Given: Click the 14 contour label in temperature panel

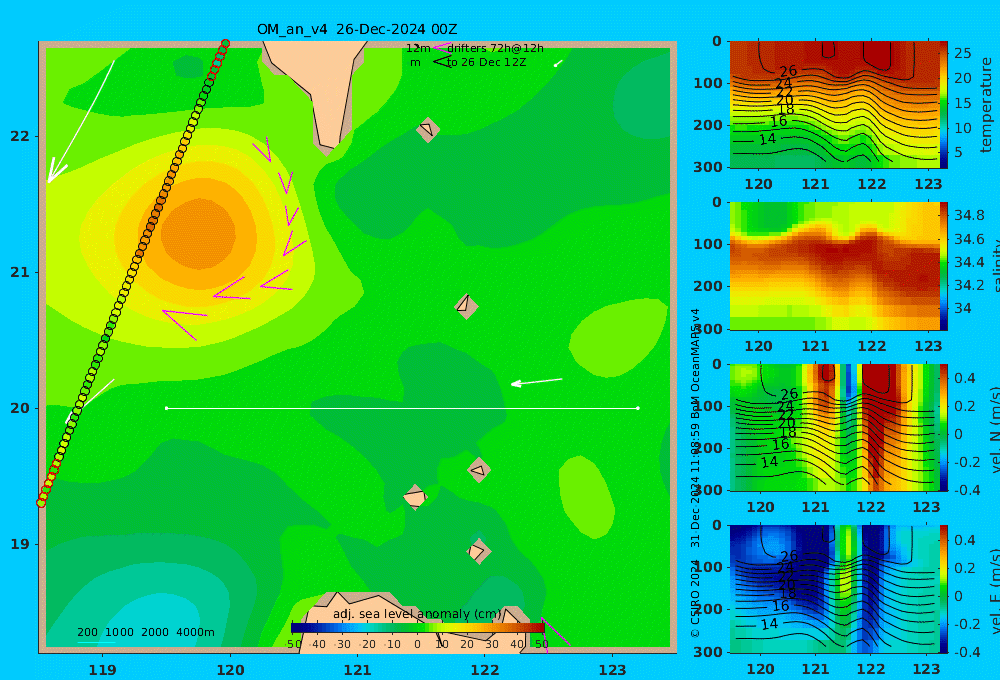Looking at the screenshot, I should click(767, 138).
